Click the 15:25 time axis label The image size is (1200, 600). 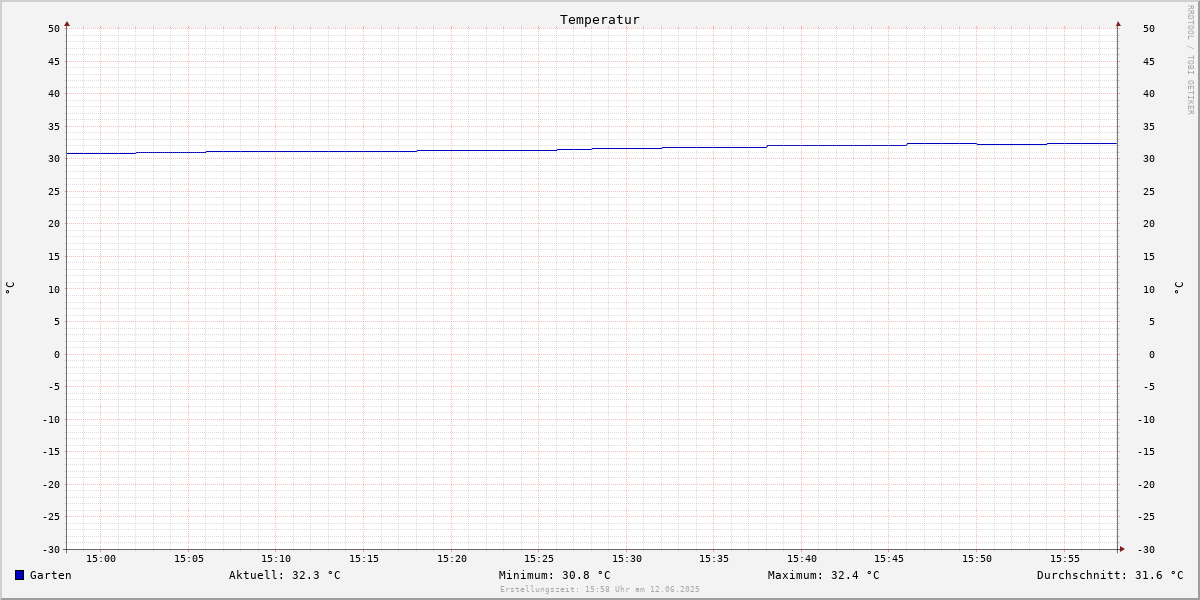pos(539,558)
